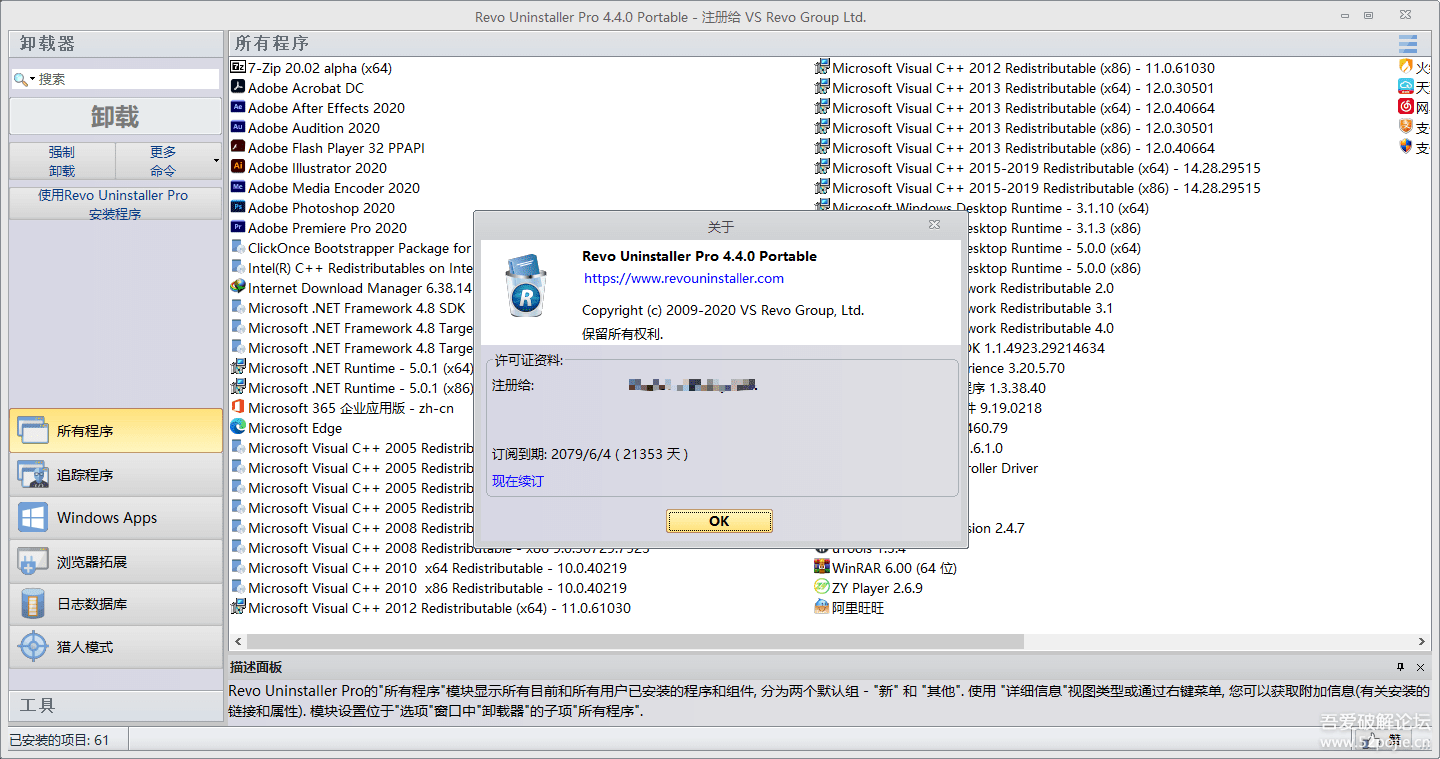1440x759 pixels.
Task: Open the search options dropdown arrow
Action: tap(32, 79)
